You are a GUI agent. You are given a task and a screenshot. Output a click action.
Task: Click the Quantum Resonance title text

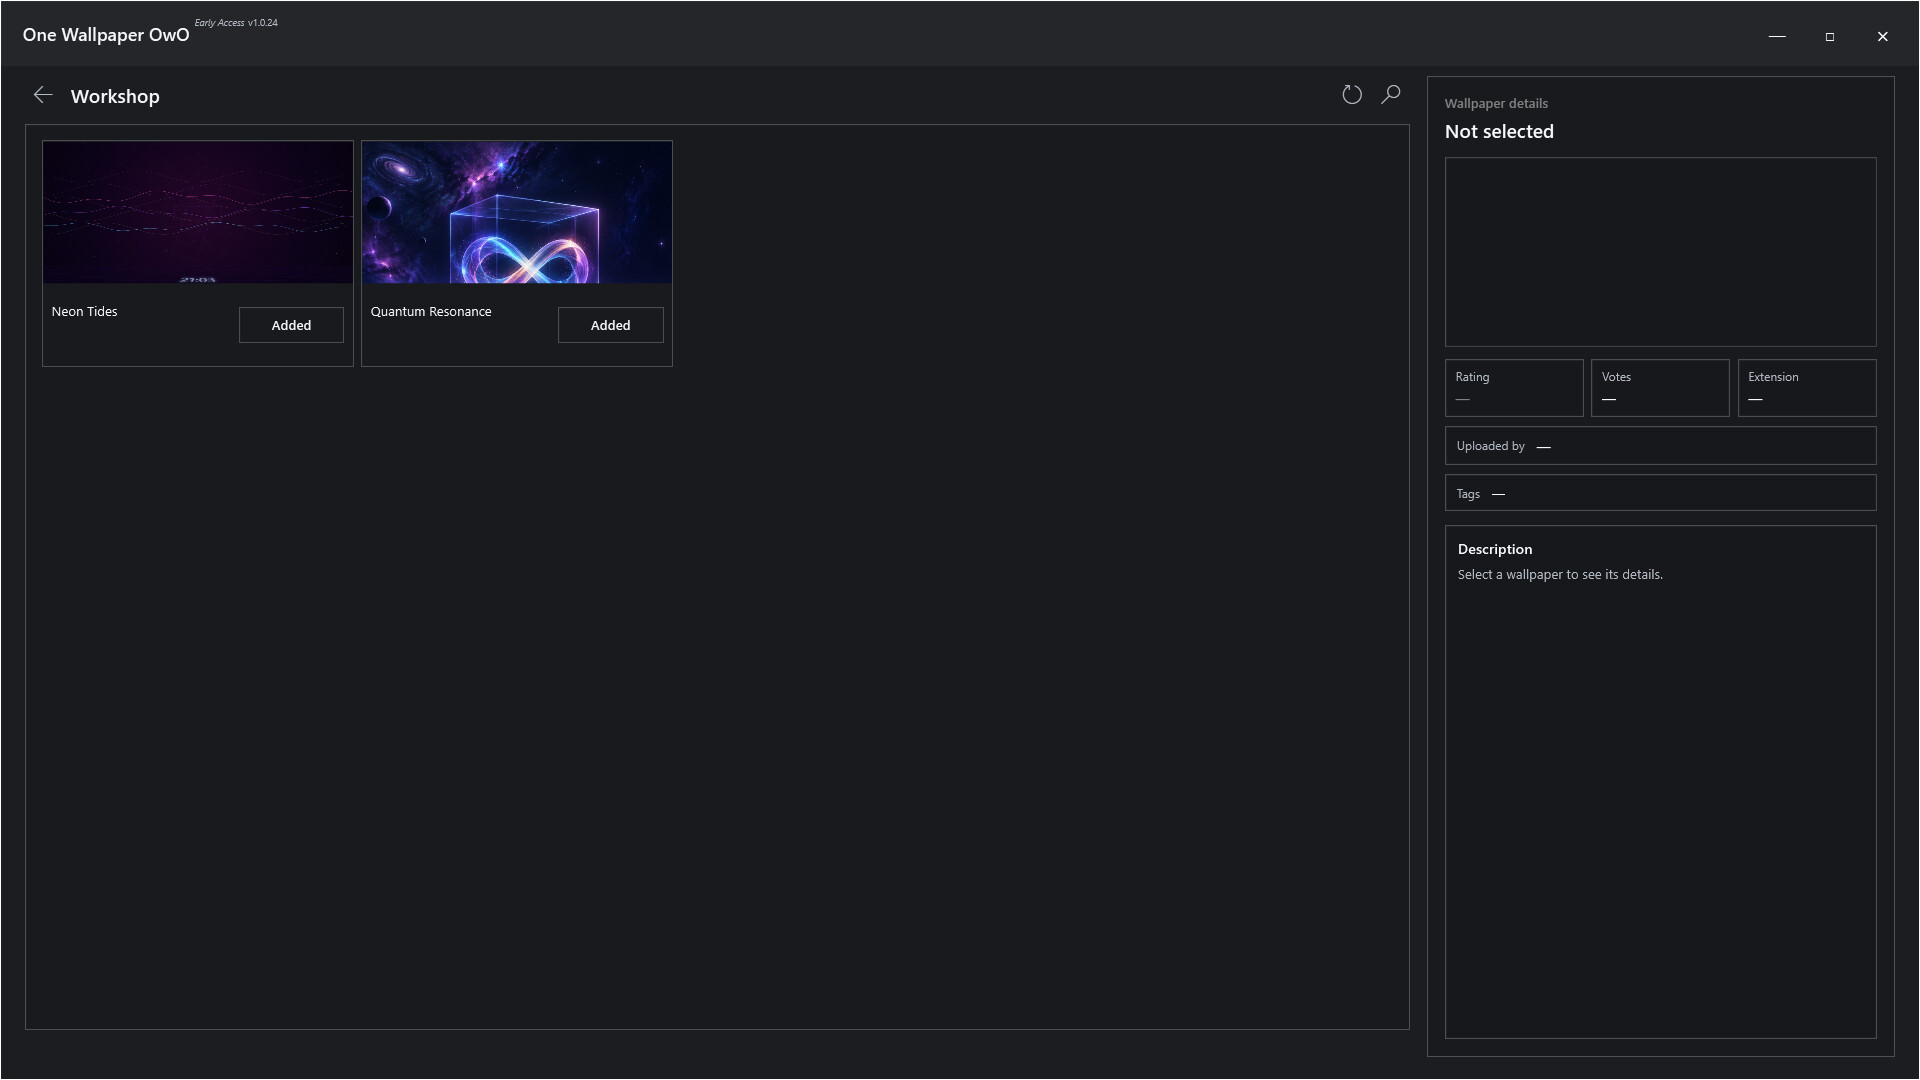point(431,312)
